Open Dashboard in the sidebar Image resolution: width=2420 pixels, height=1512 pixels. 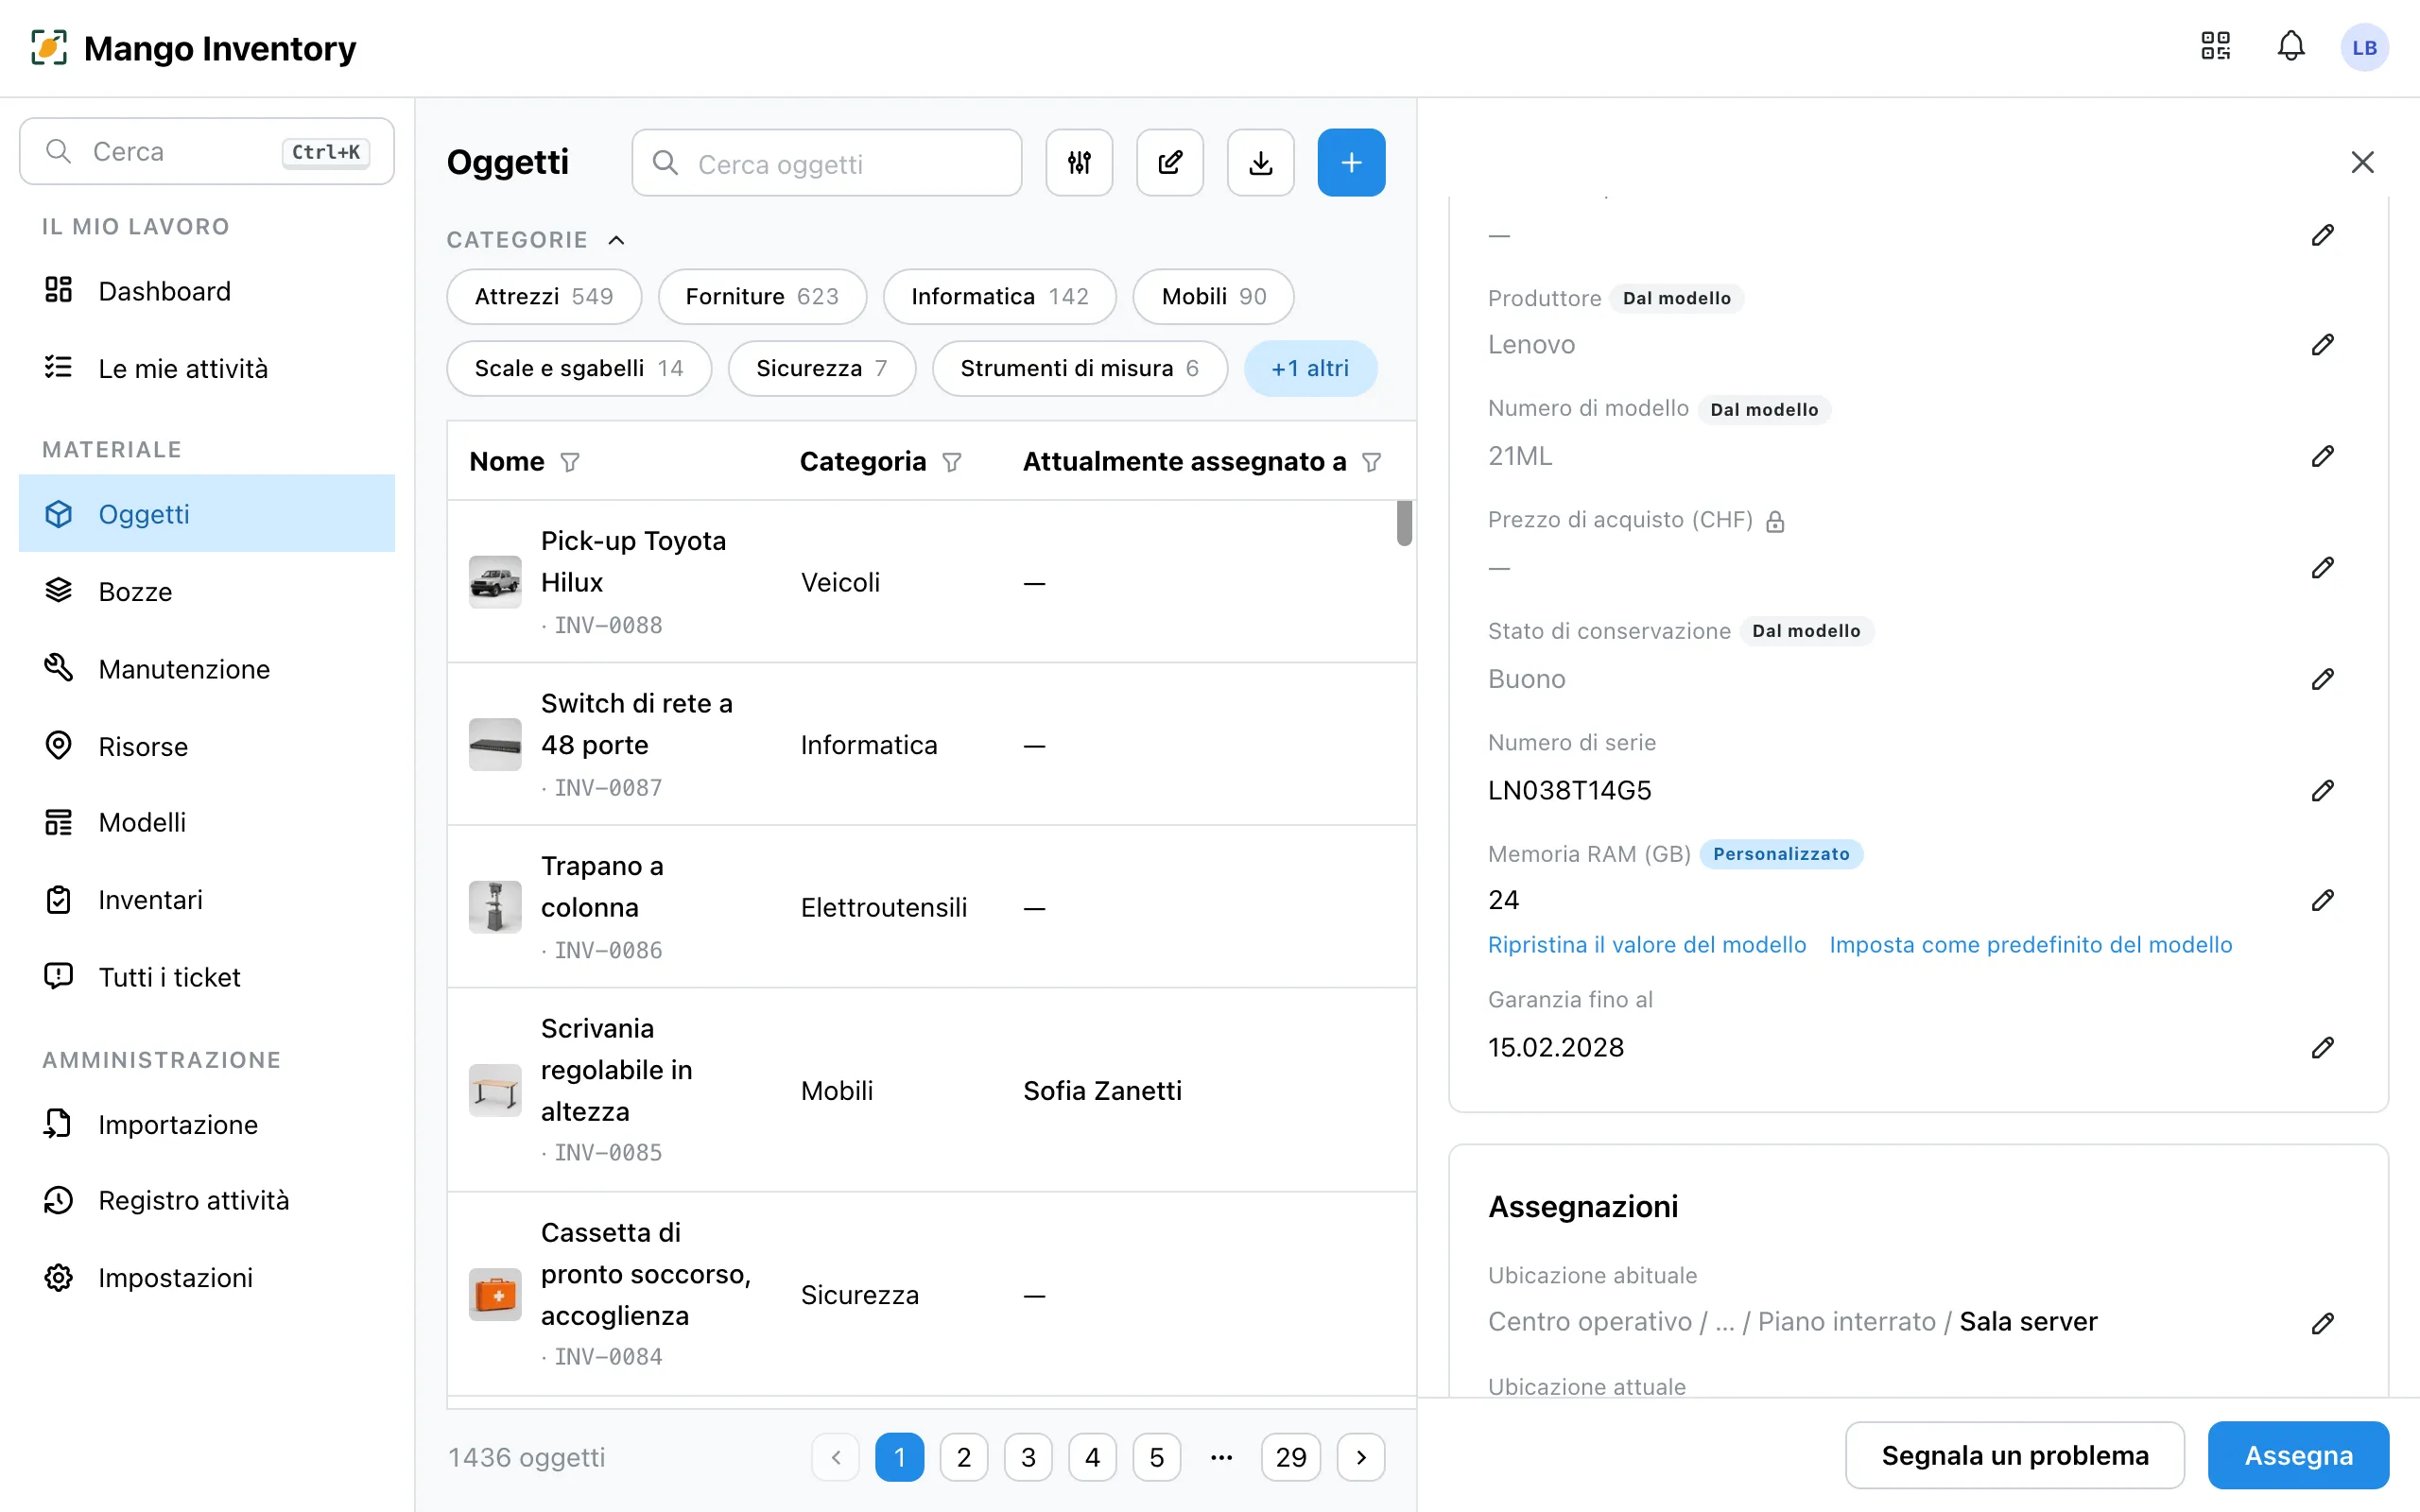(207, 291)
